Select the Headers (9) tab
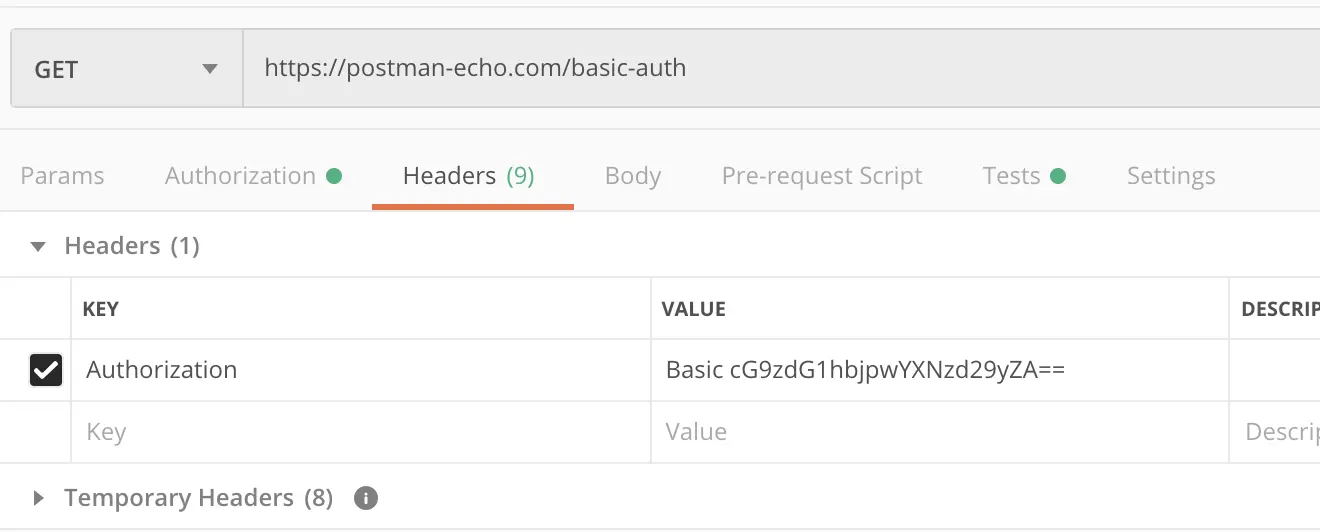Image resolution: width=1320 pixels, height=532 pixels. pos(469,176)
